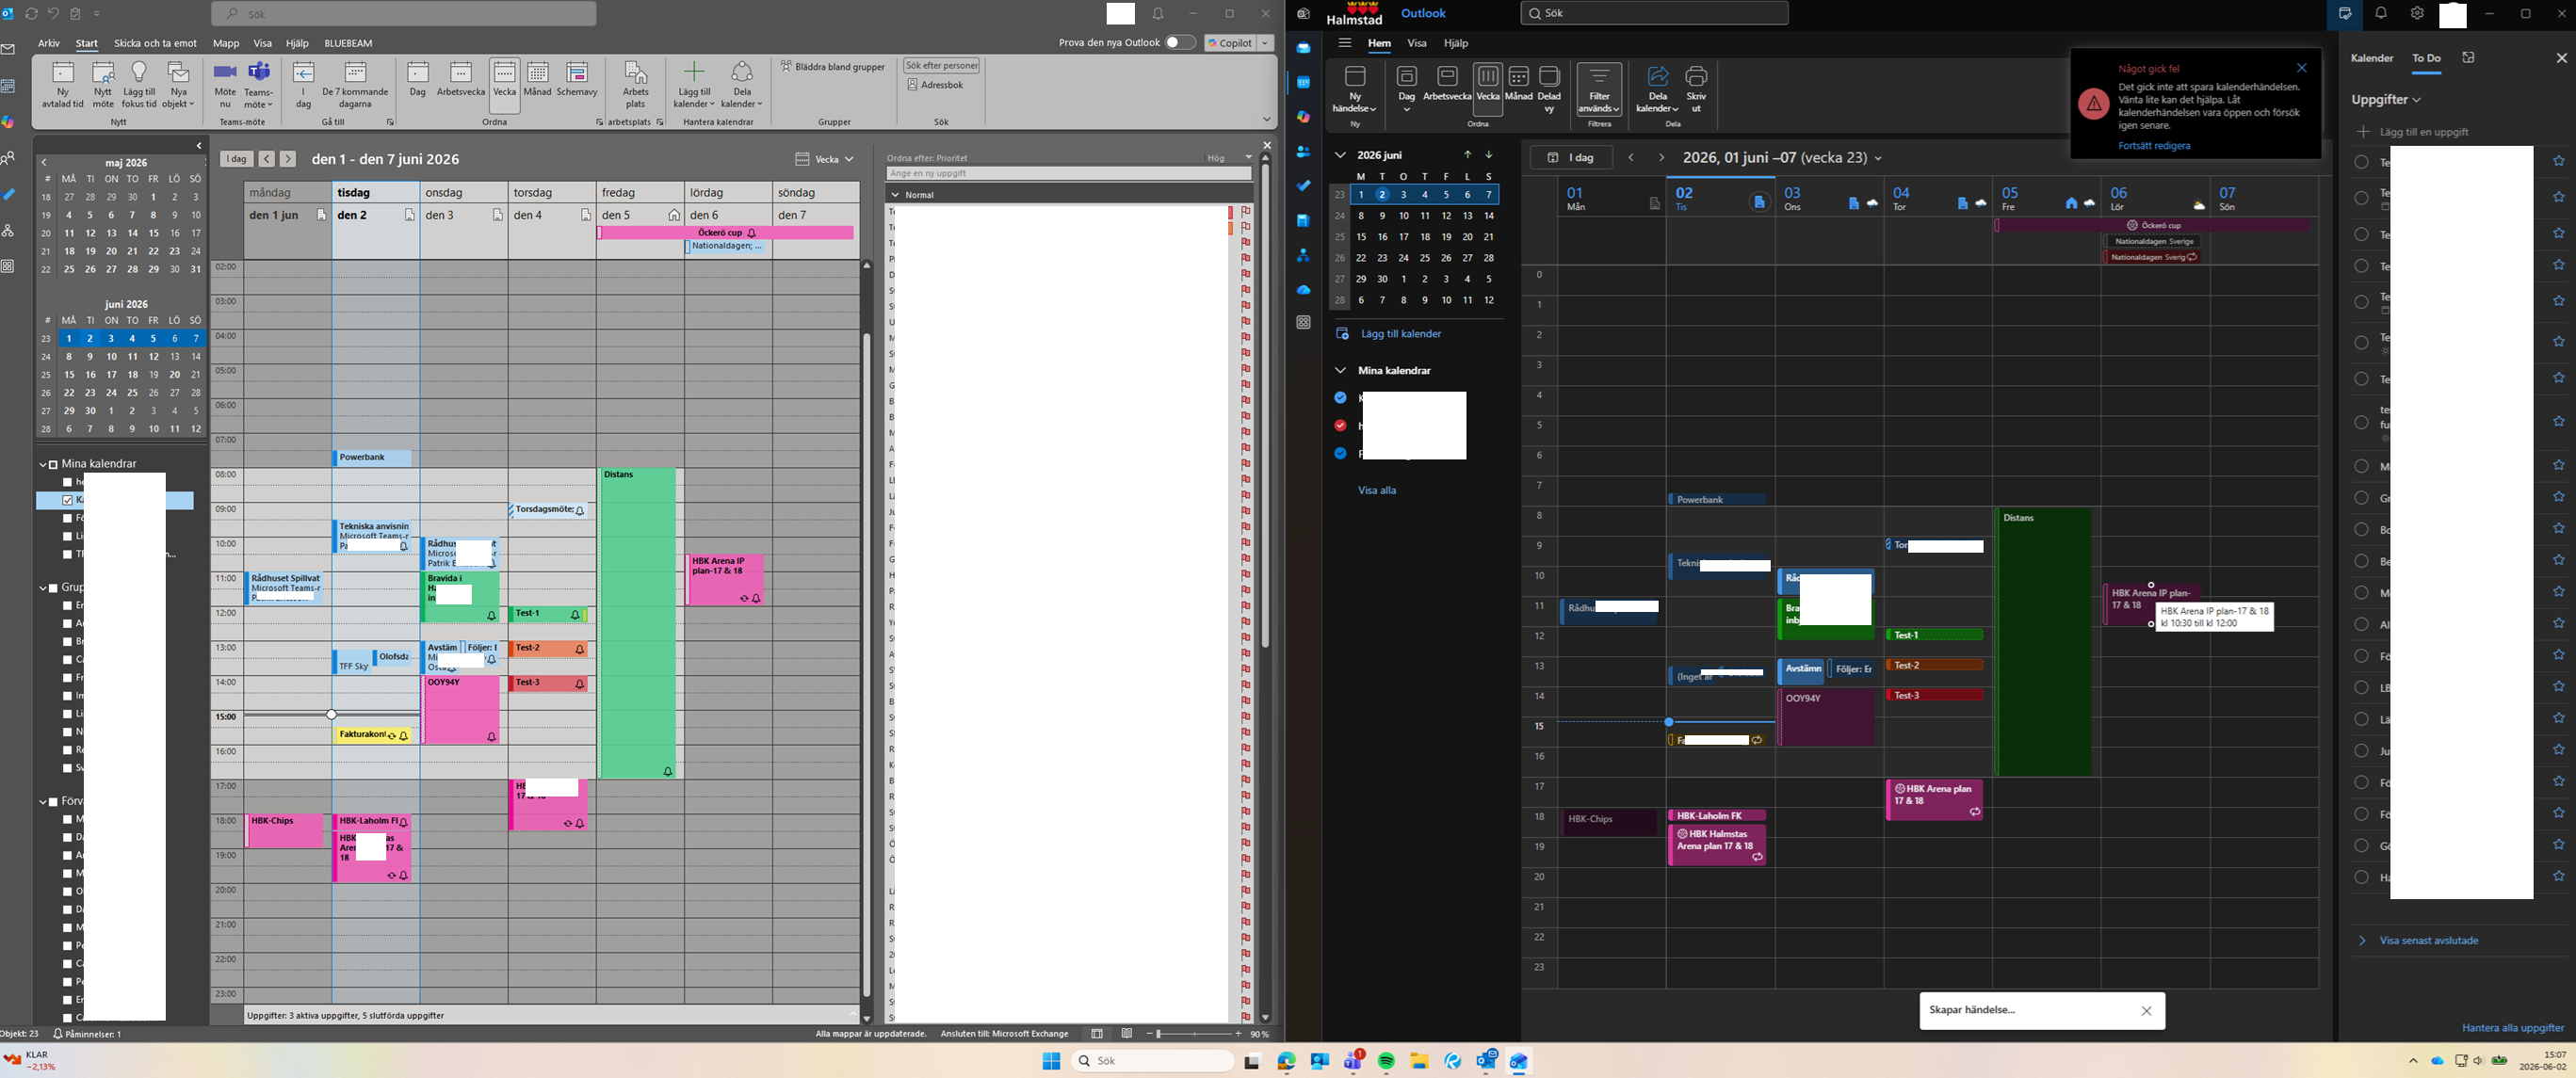The image size is (2576, 1078).
Task: Open Visa tab in new Outlook
Action: point(1417,43)
